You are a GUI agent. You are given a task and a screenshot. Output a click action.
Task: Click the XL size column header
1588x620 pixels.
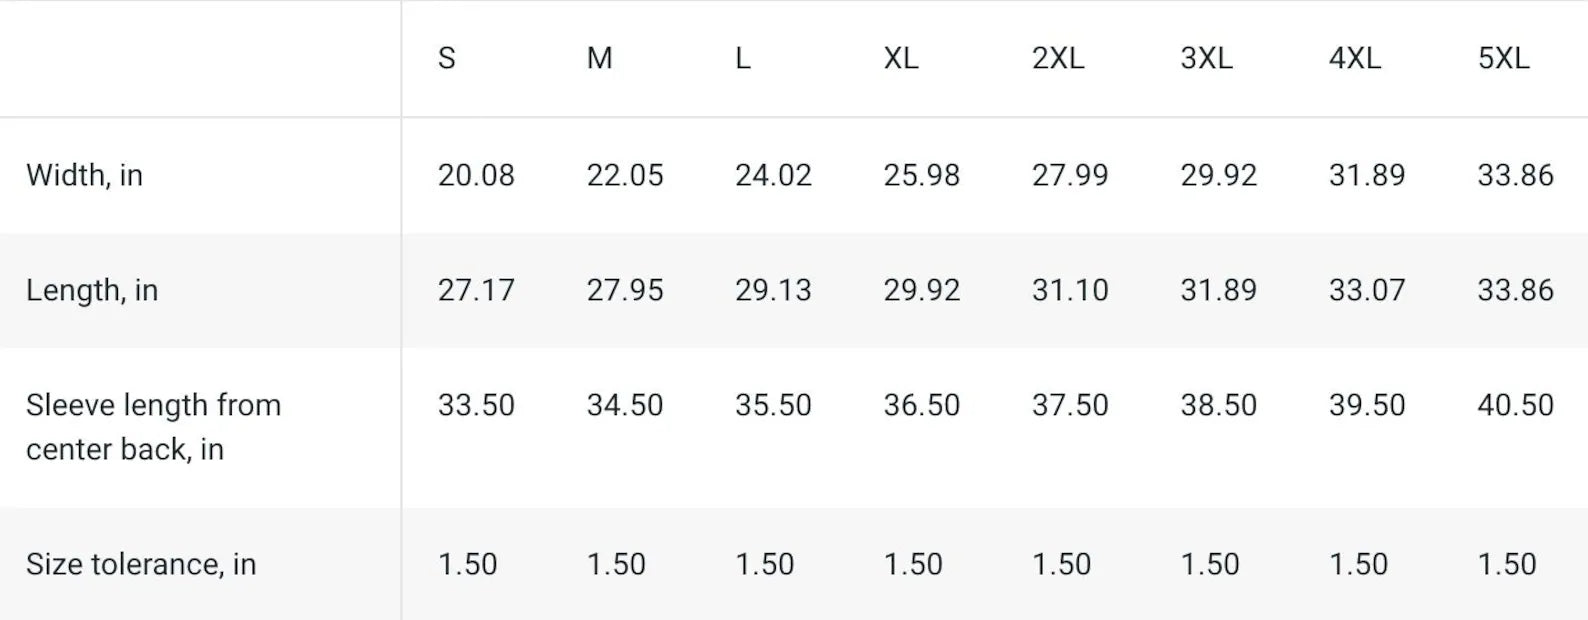[900, 58]
